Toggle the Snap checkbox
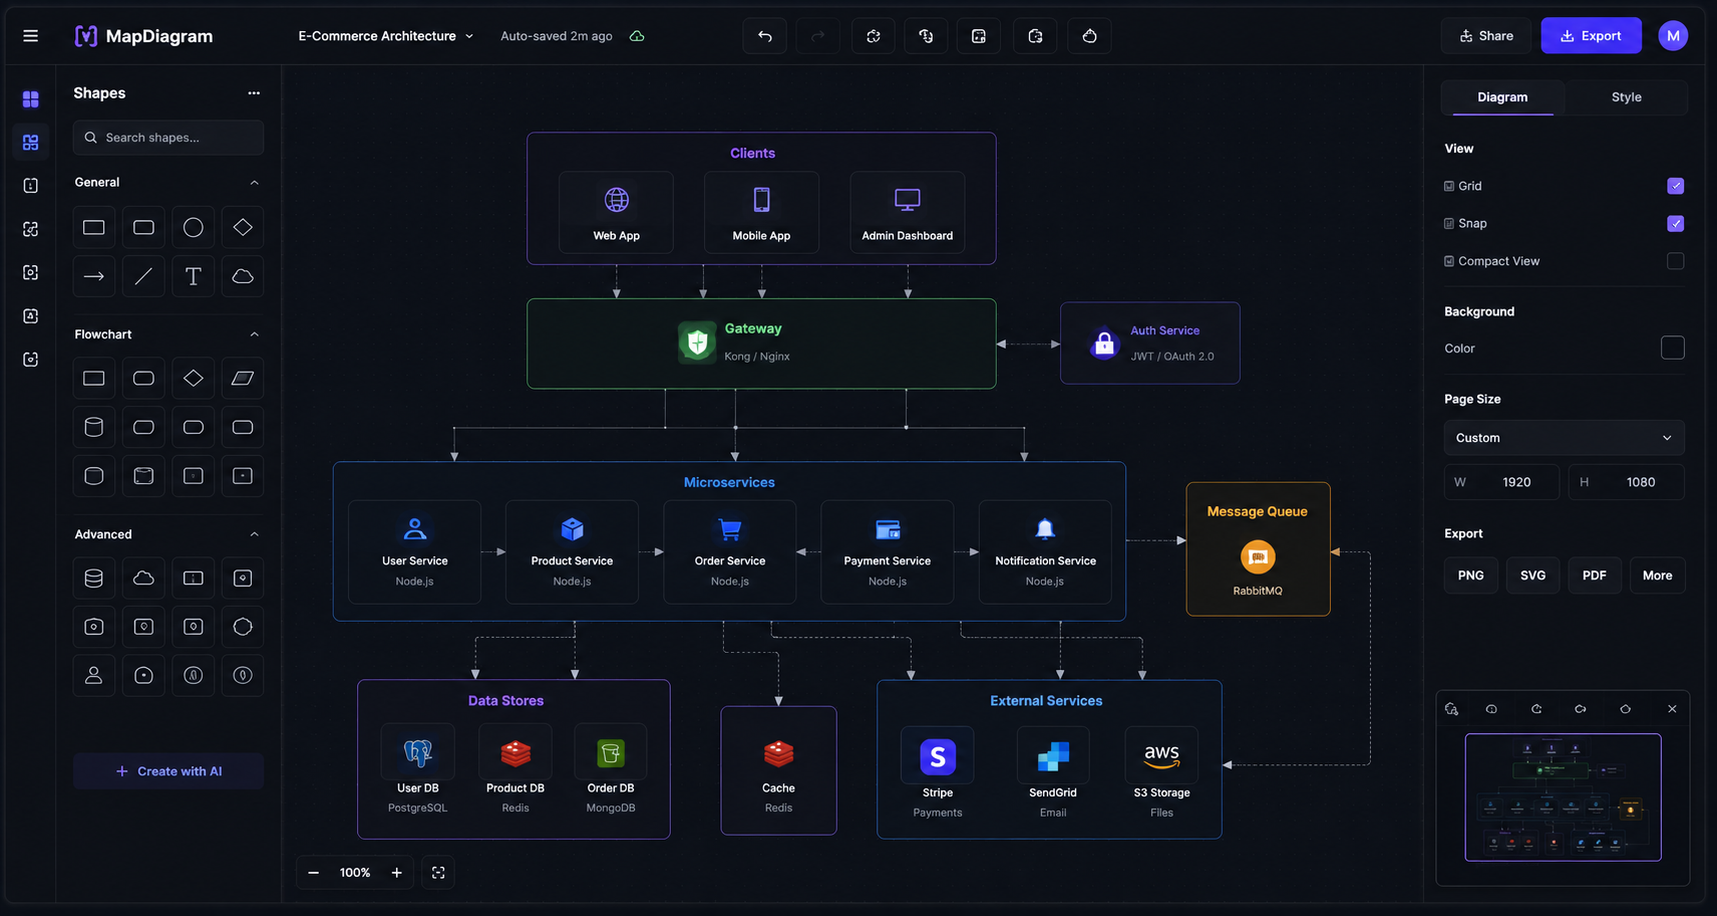The image size is (1717, 916). pyautogui.click(x=1676, y=224)
